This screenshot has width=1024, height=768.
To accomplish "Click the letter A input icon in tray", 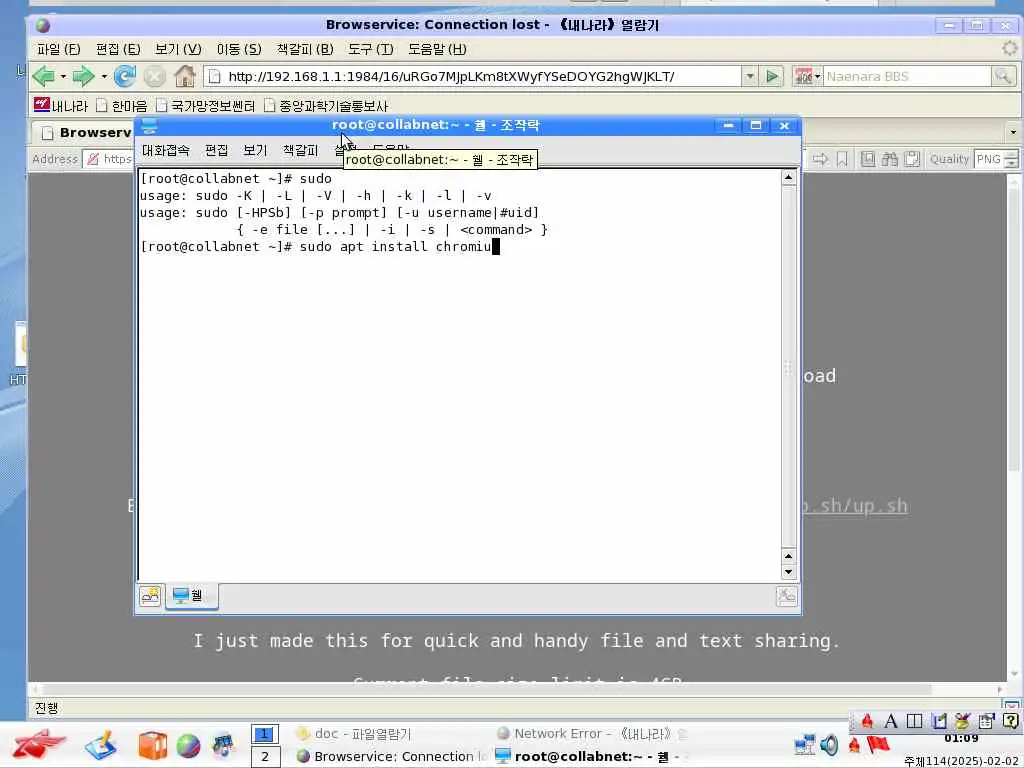I will (891, 721).
